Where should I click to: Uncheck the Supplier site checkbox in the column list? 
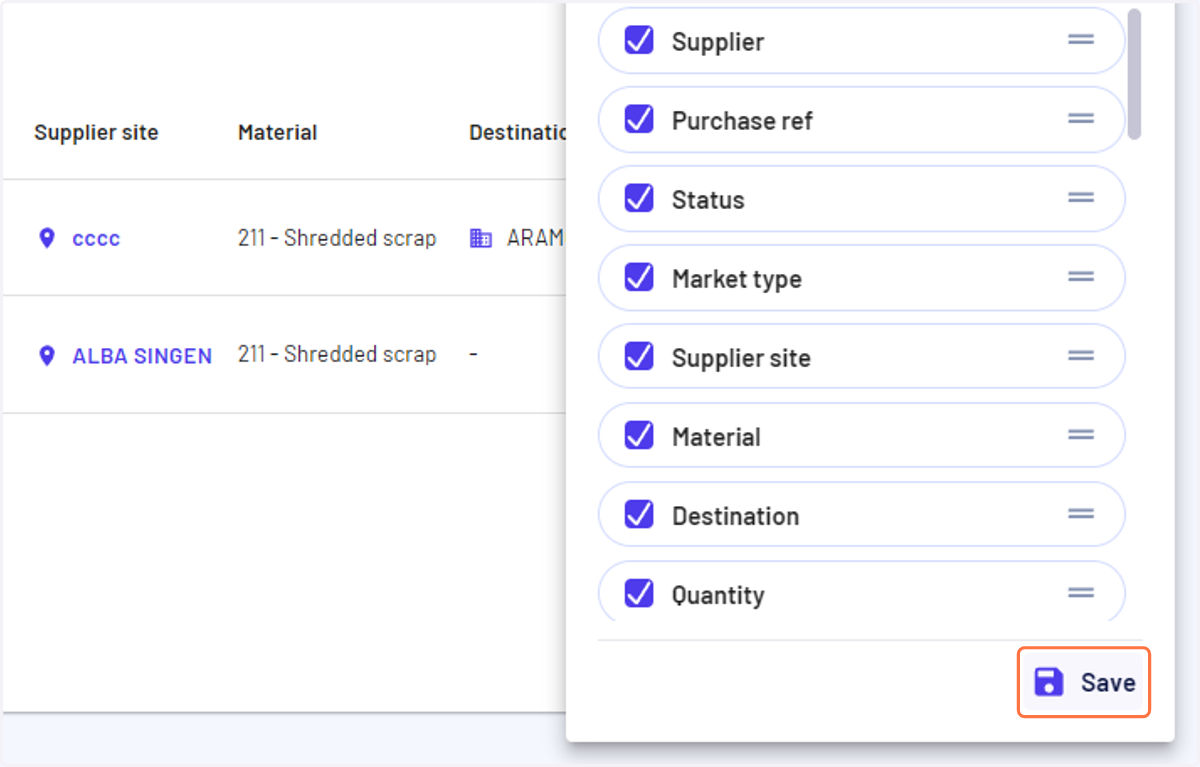639,356
